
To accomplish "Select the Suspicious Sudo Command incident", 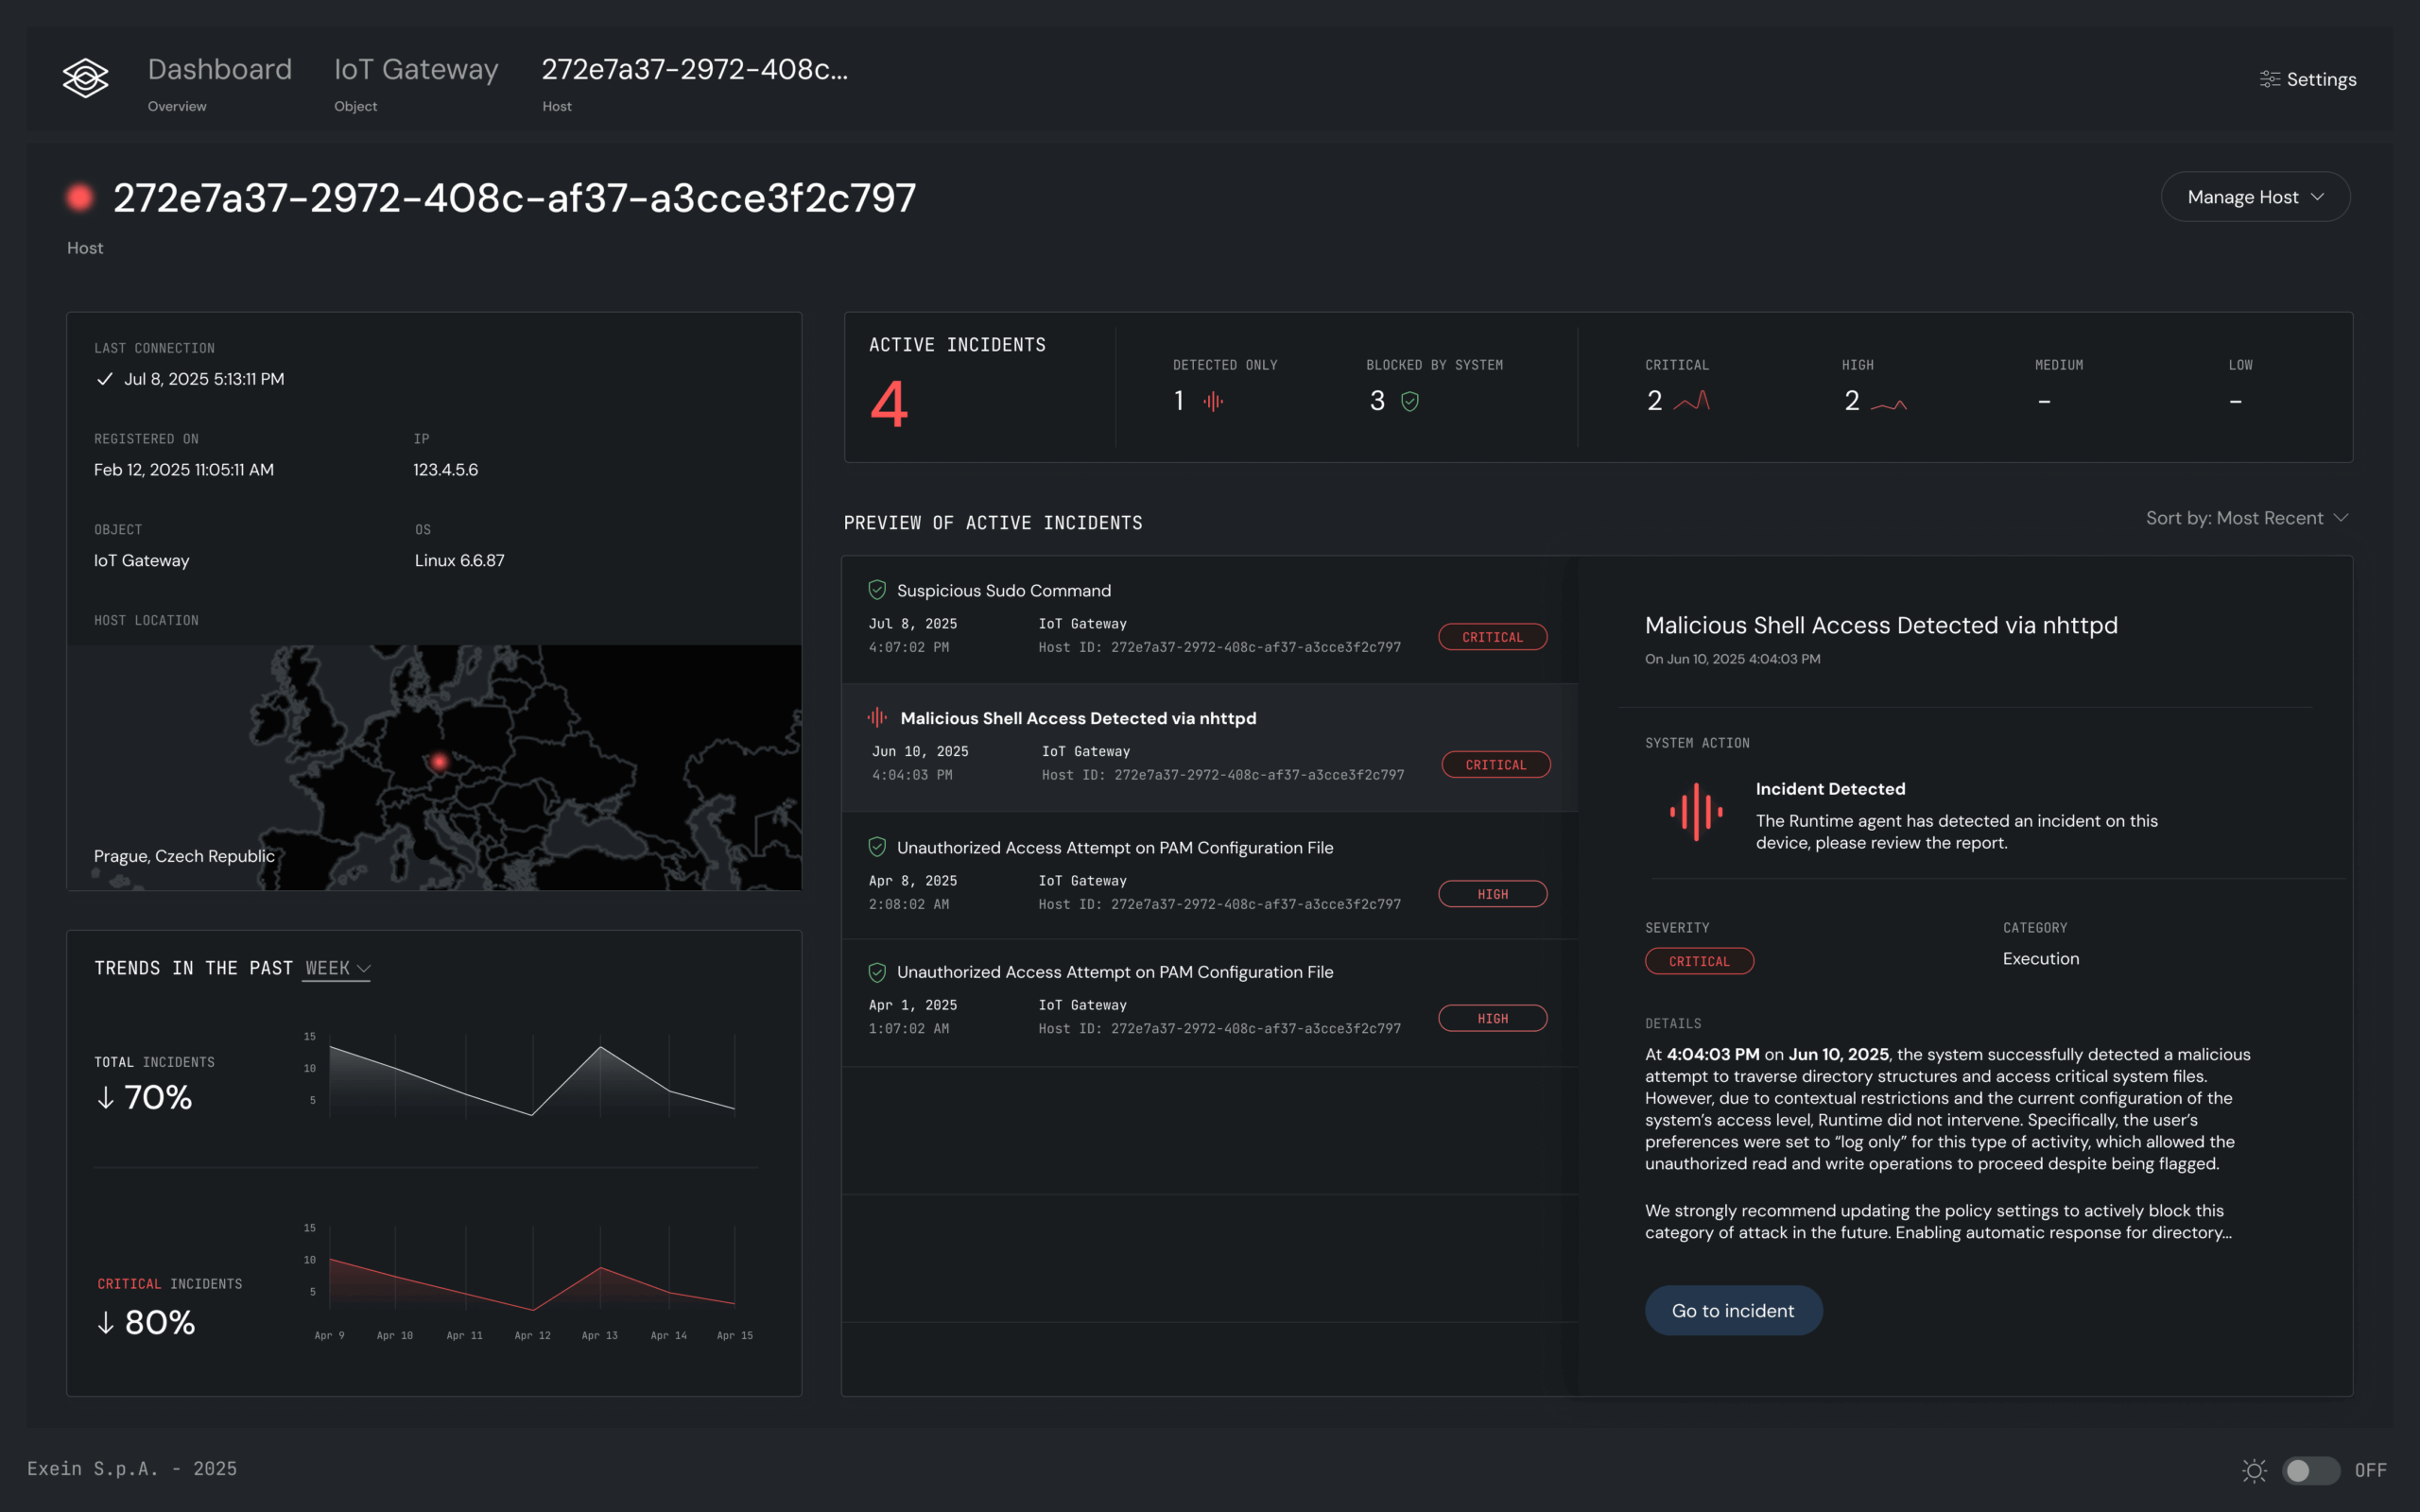I will point(1100,618).
